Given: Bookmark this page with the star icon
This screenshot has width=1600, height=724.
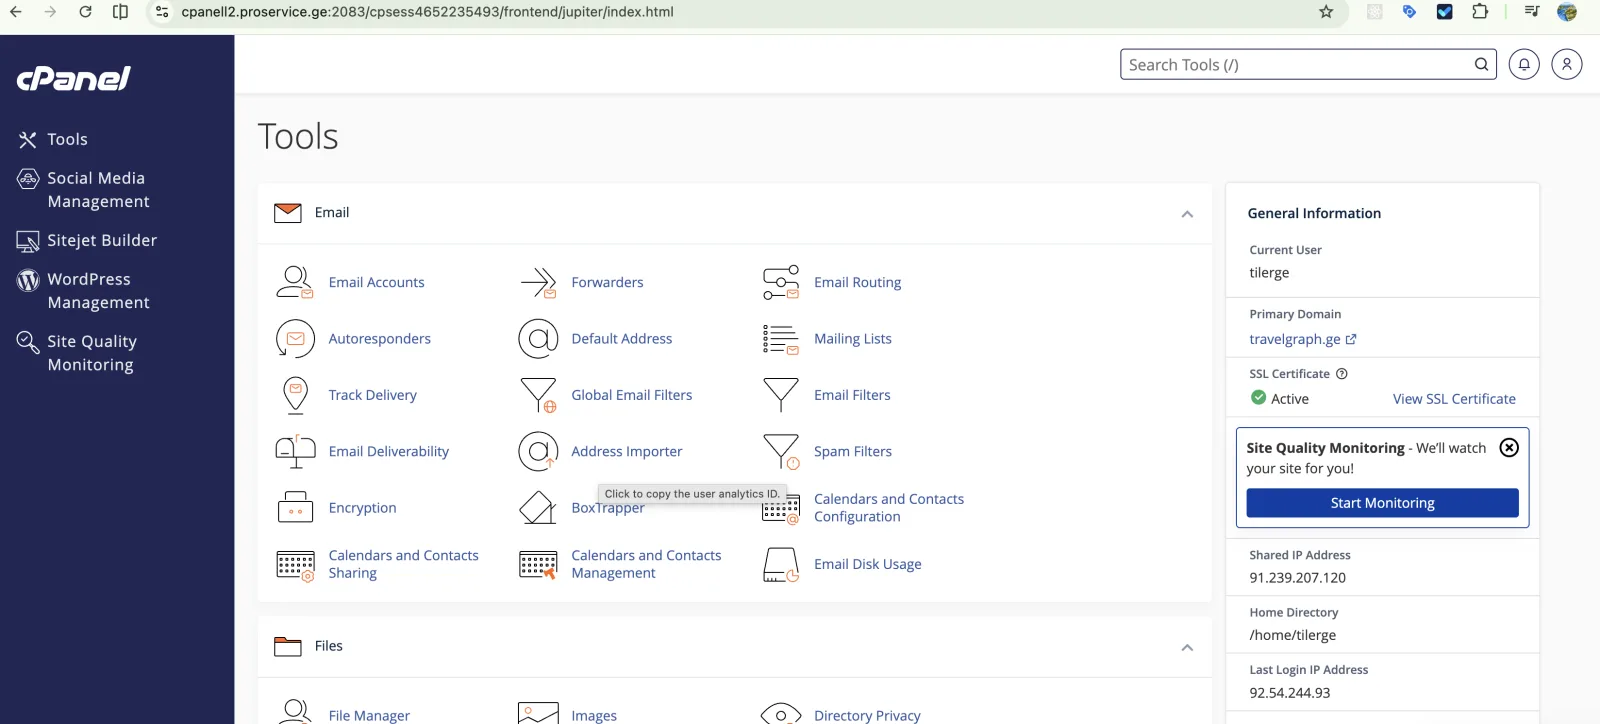Looking at the screenshot, I should tap(1326, 12).
